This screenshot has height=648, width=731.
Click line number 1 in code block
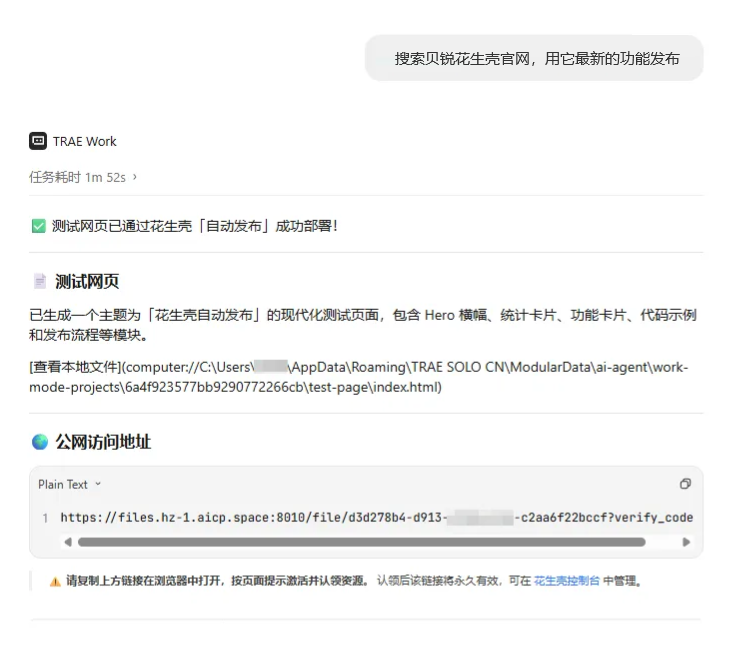[45, 518]
